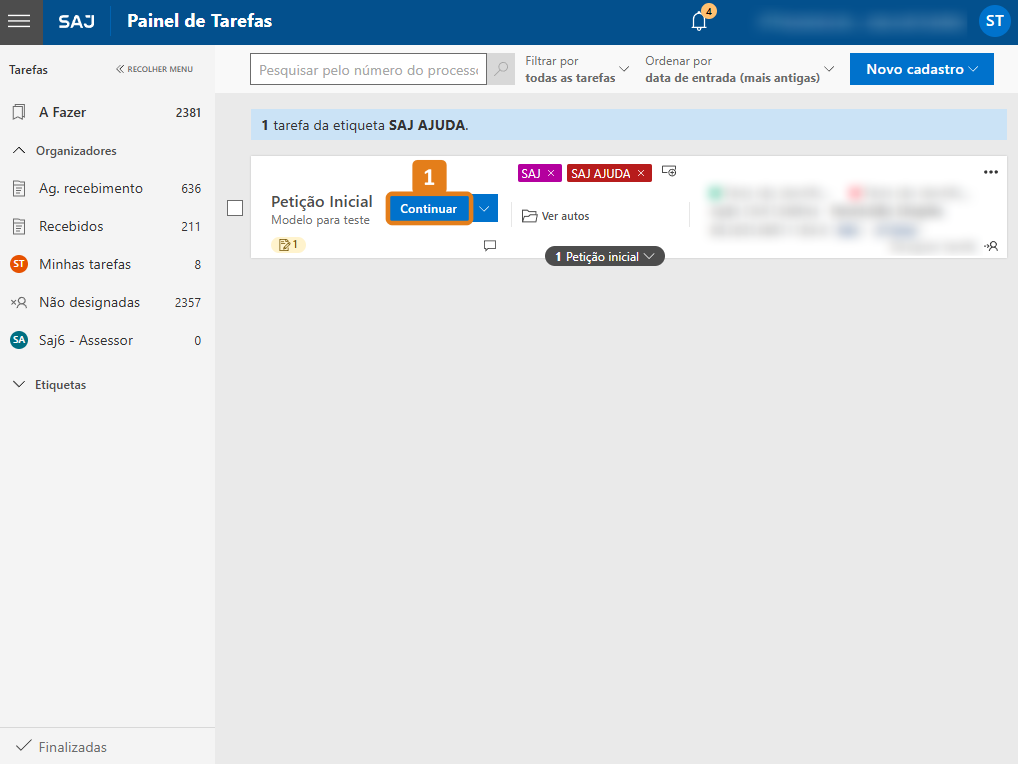Click the ST user avatar
The image size is (1018, 764).
[x=994, y=21]
